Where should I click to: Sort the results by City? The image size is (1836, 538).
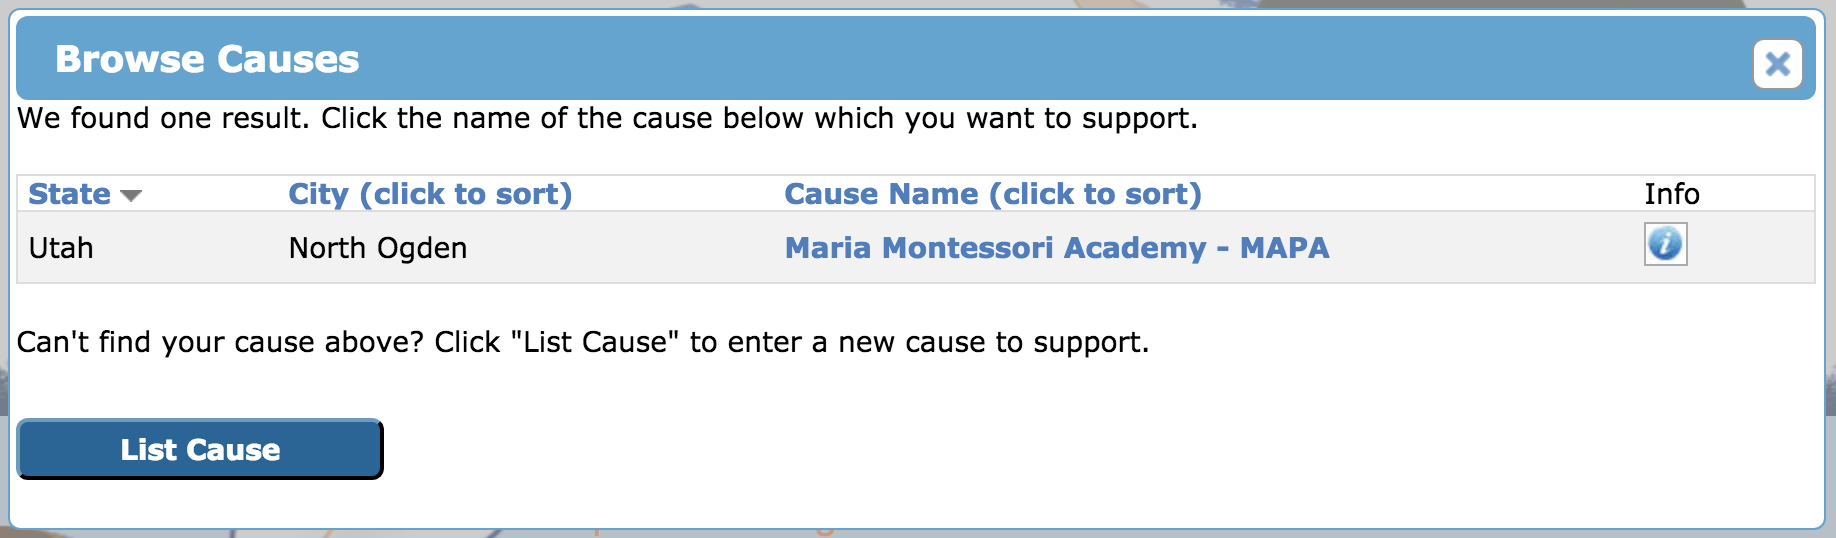tap(430, 194)
